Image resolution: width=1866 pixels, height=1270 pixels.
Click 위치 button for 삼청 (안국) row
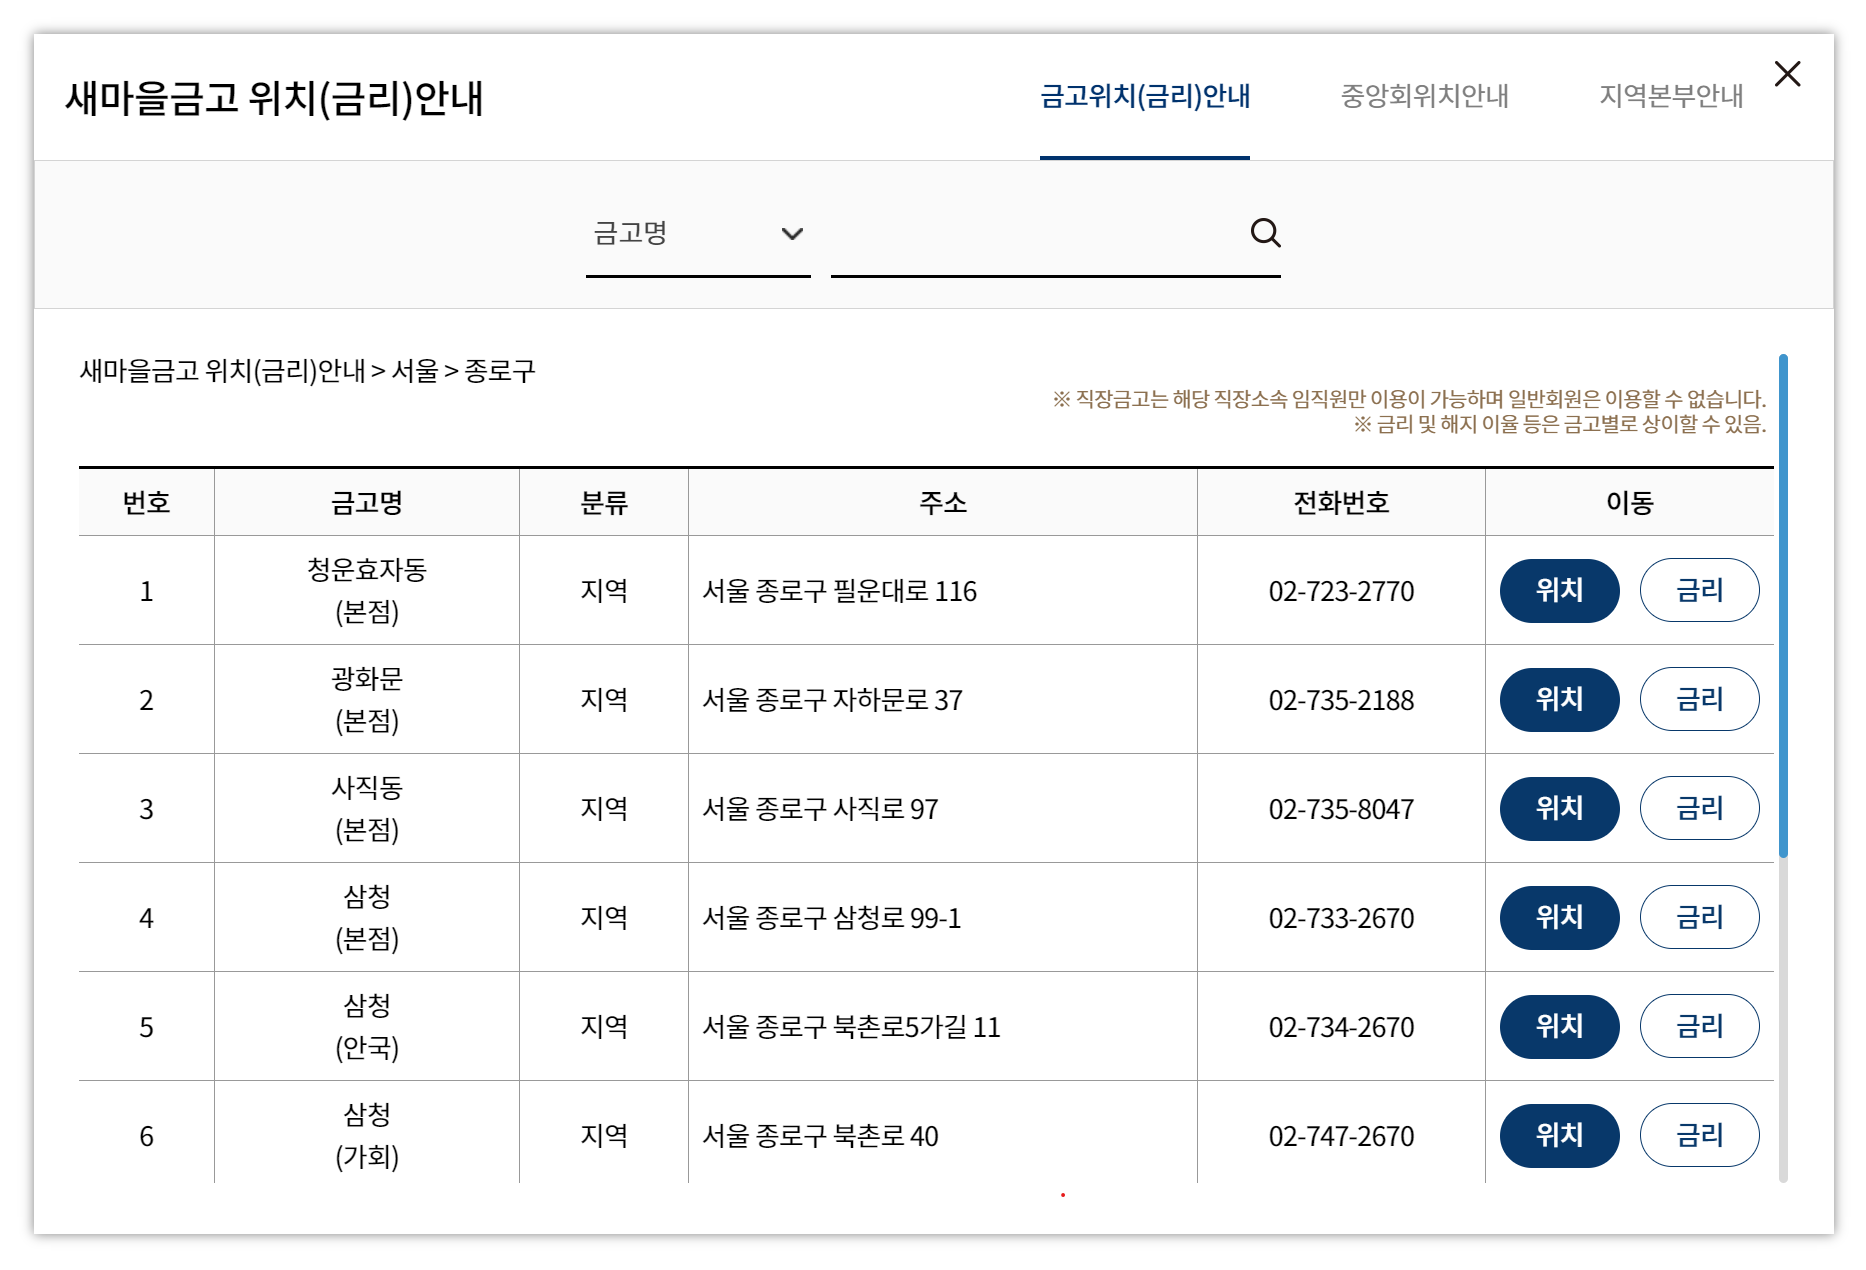pos(1559,1027)
